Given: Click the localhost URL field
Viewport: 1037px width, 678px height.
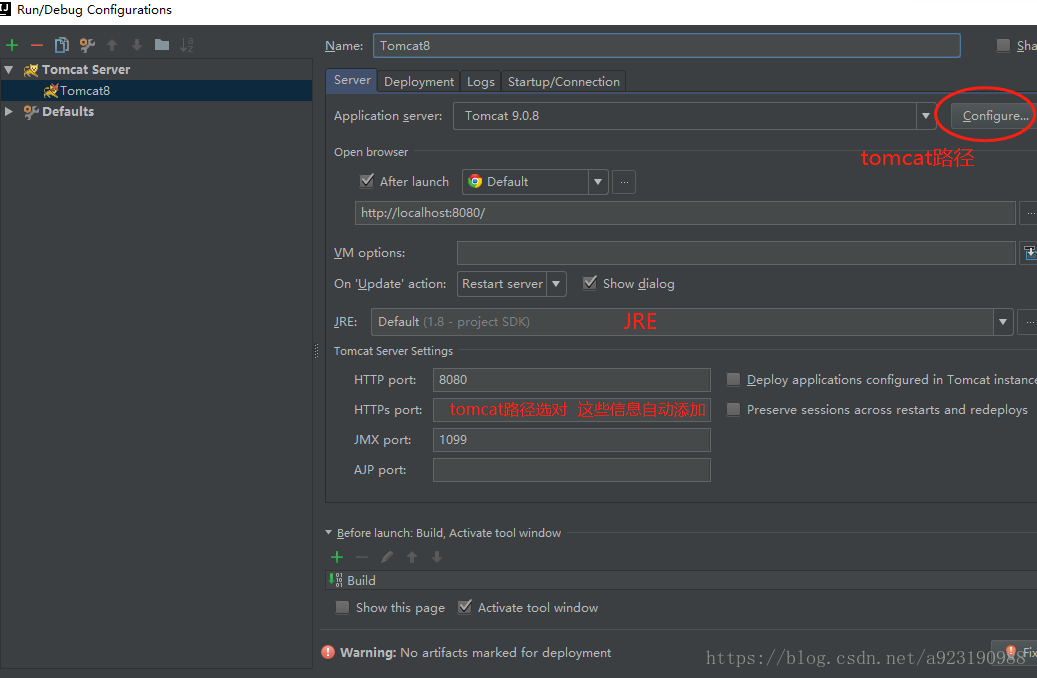Looking at the screenshot, I should click(685, 213).
